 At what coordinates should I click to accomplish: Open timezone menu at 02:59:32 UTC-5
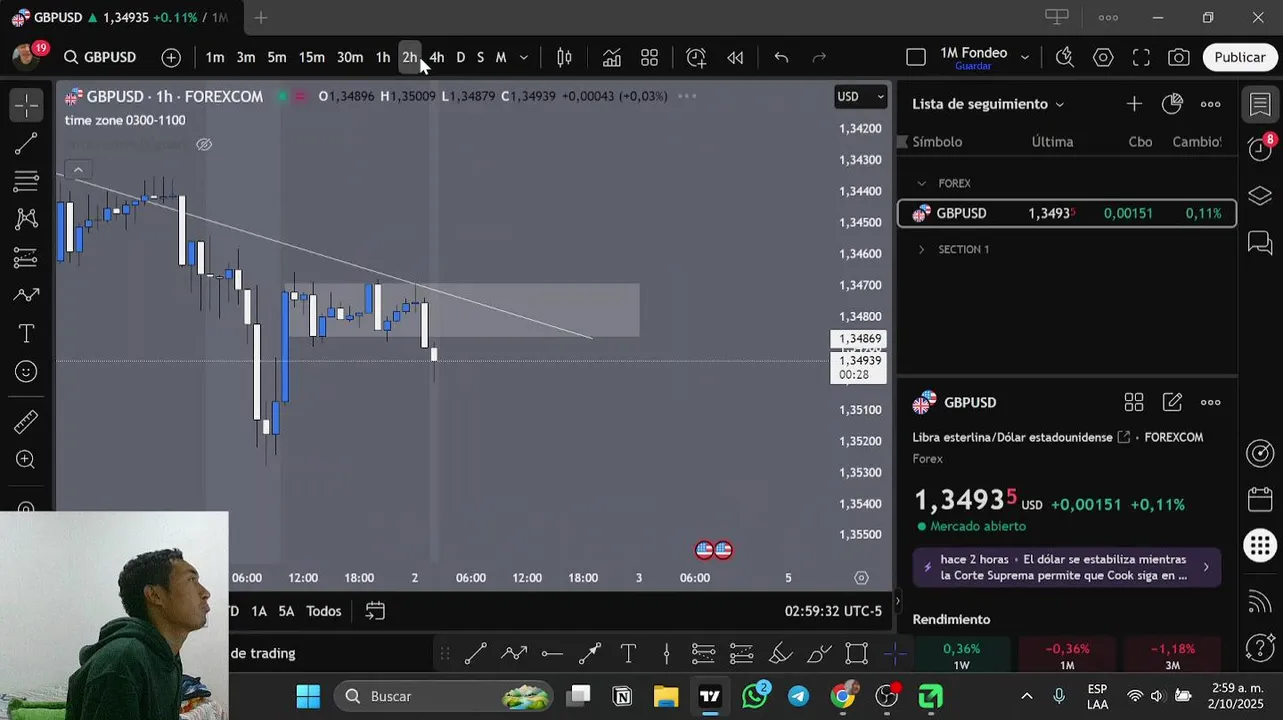click(833, 611)
